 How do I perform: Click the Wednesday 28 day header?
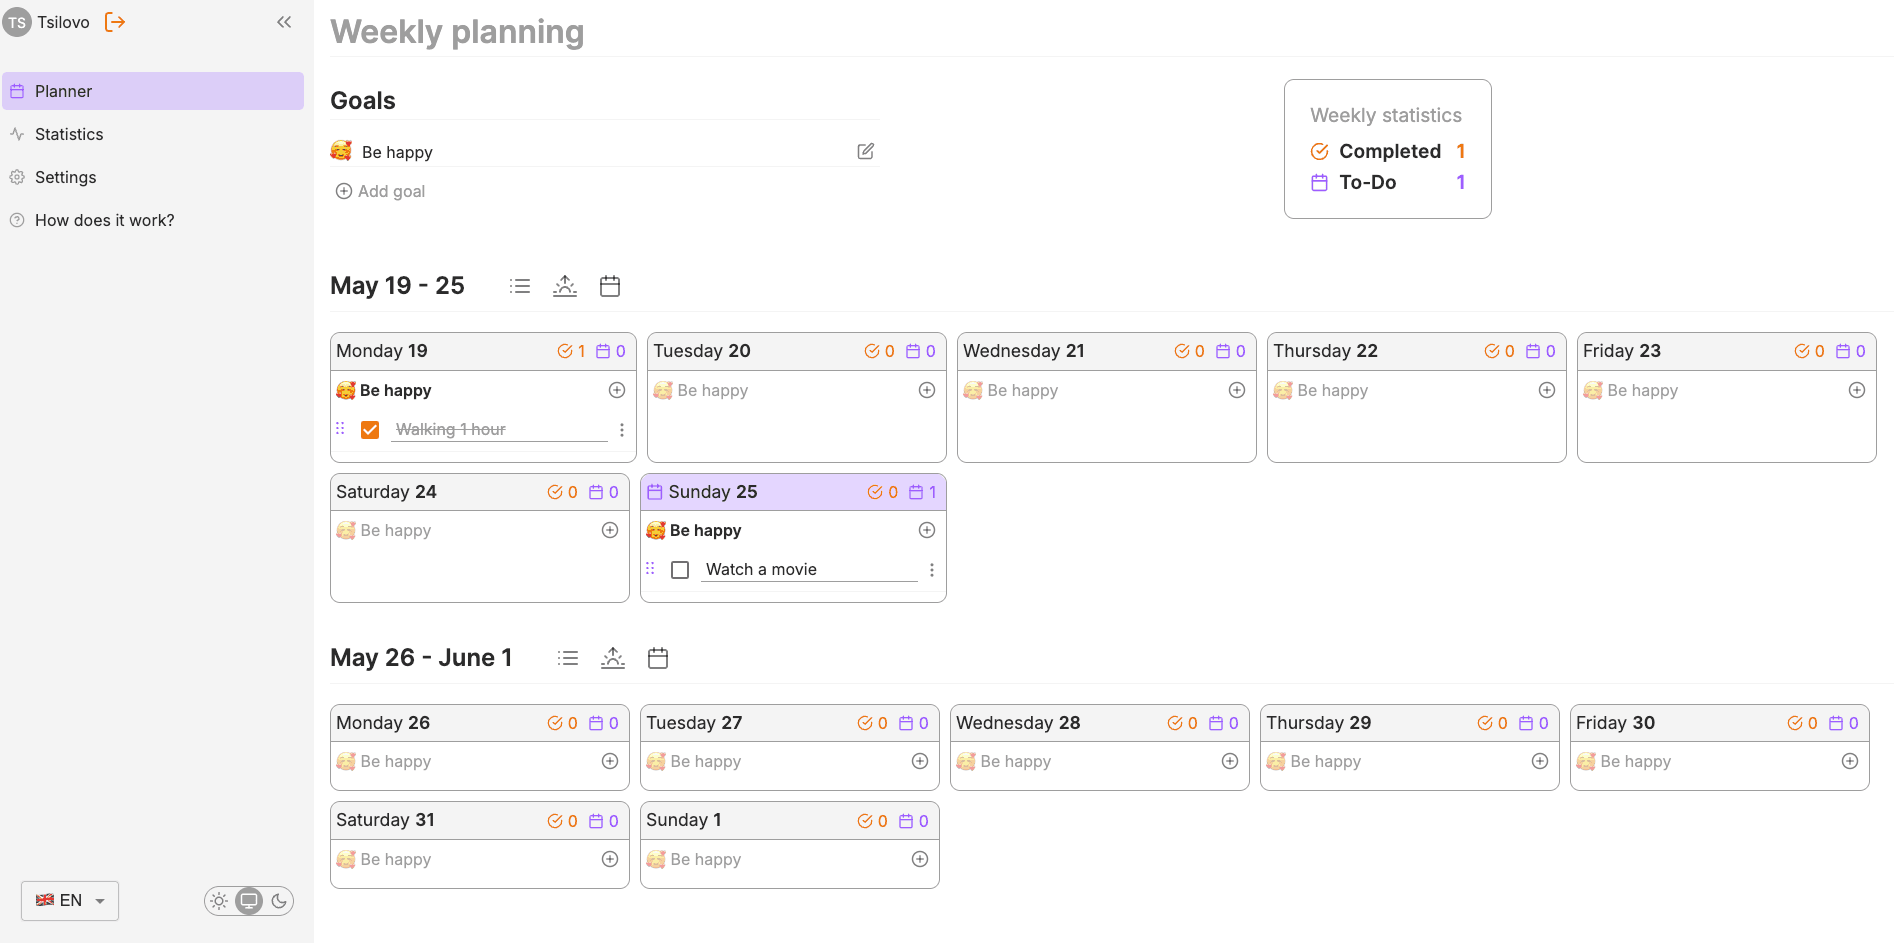[x=1100, y=723]
